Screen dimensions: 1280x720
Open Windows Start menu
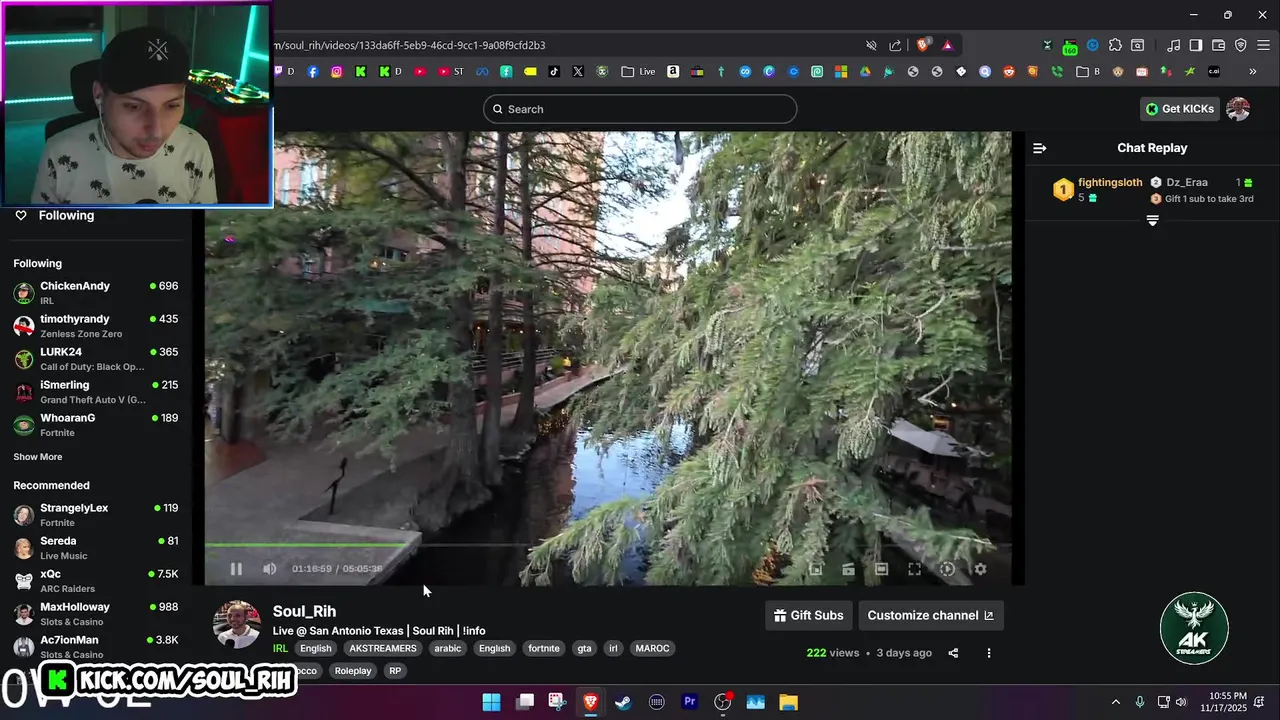(491, 702)
